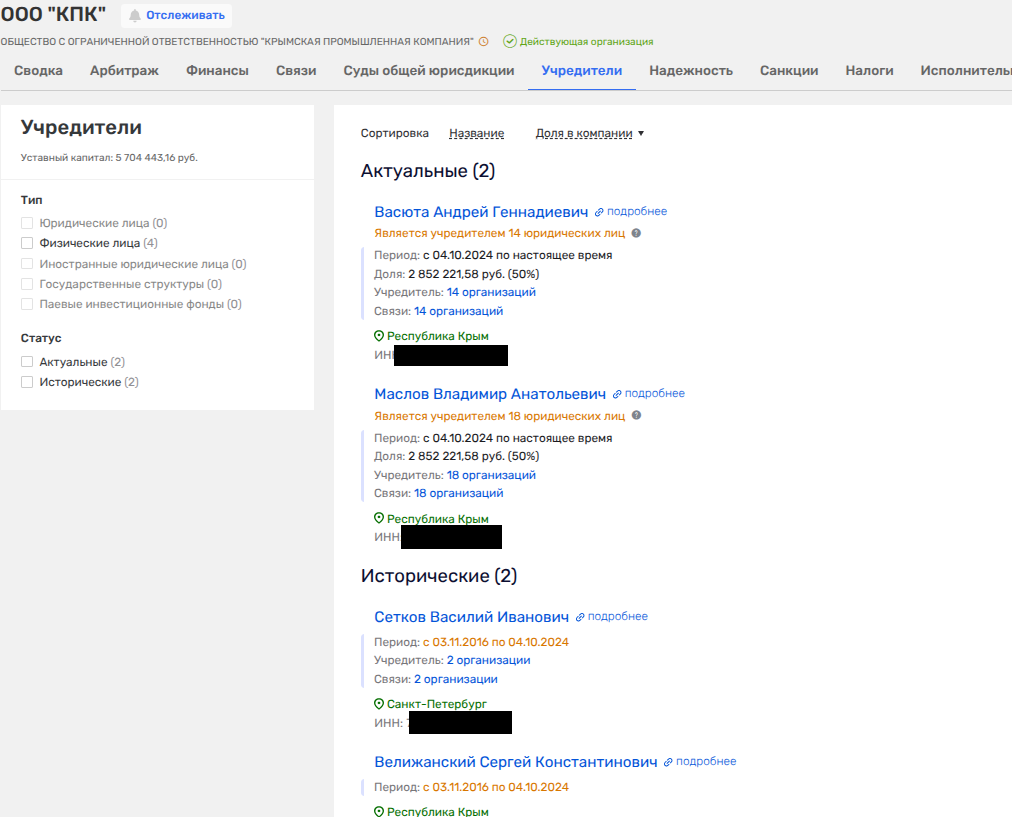Open Сетков Василий Иванович founder link
This screenshot has height=817, width=1012.
point(471,617)
